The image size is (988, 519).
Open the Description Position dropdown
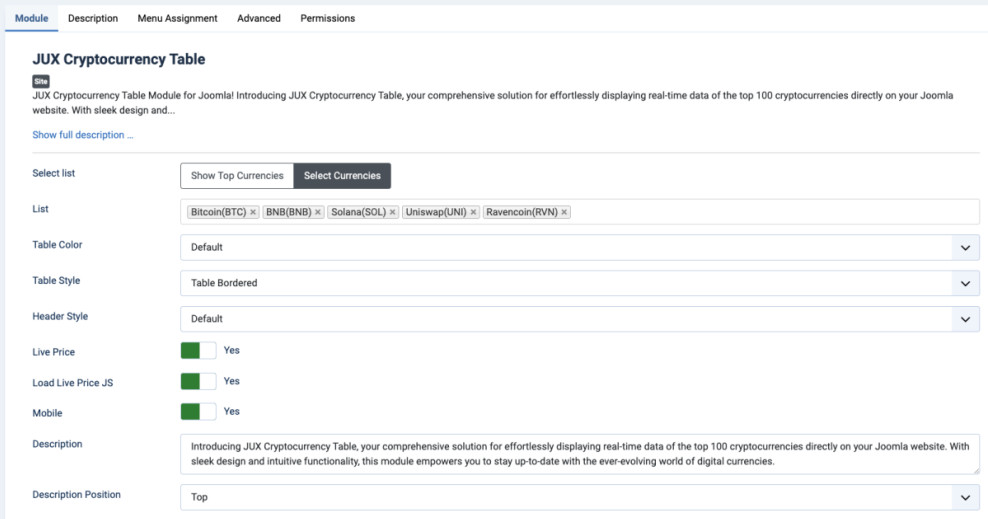(x=580, y=498)
